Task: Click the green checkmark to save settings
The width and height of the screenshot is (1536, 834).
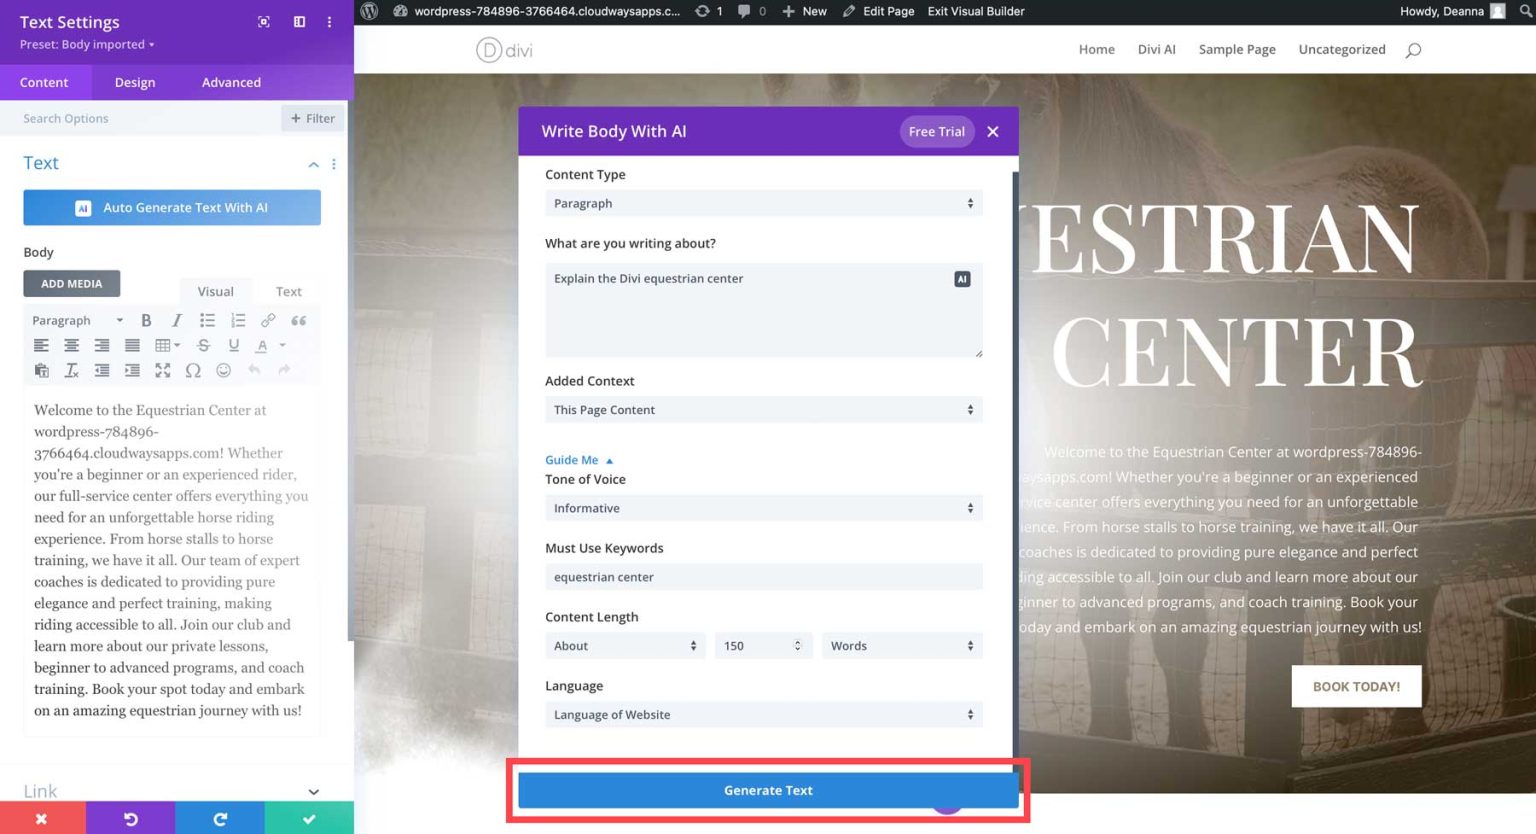Action: click(x=308, y=818)
